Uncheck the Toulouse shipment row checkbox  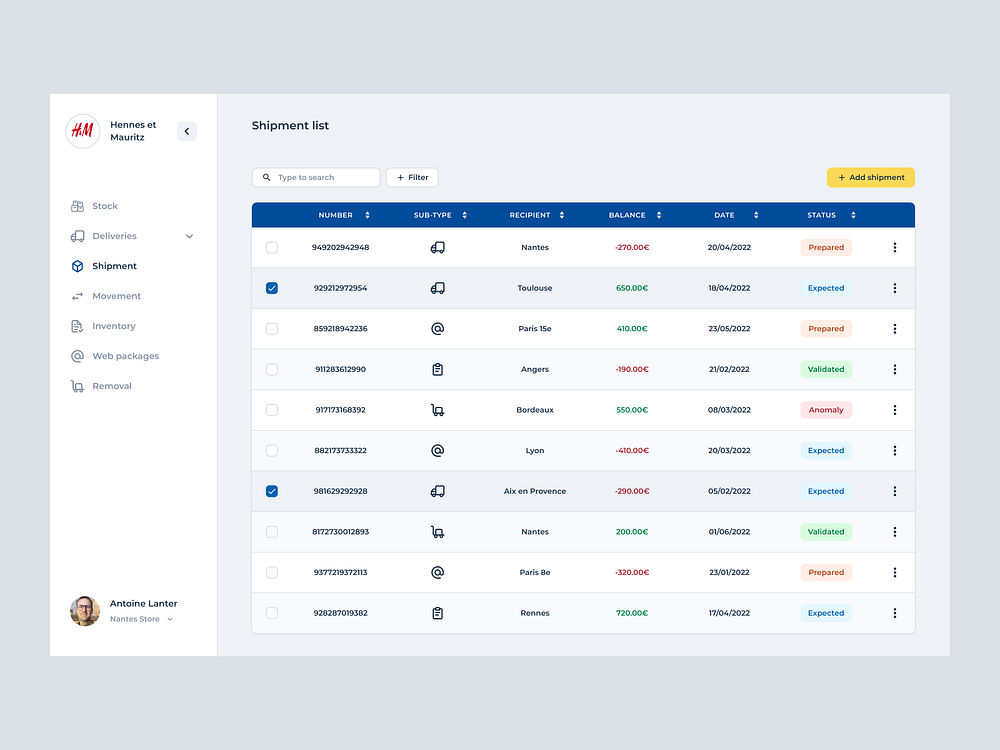(271, 288)
